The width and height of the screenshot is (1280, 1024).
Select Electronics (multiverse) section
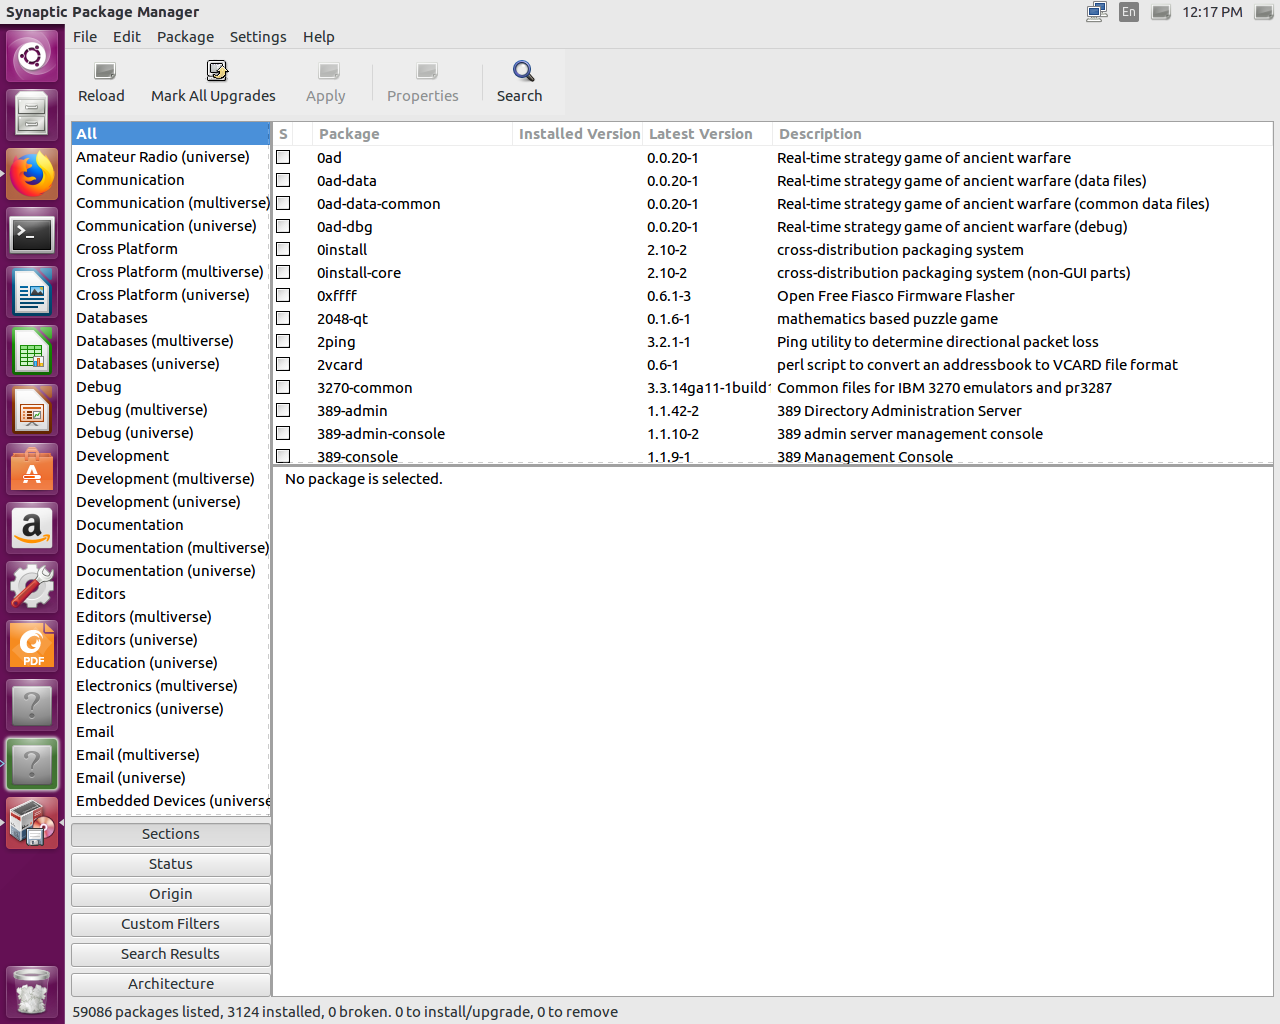(x=171, y=686)
